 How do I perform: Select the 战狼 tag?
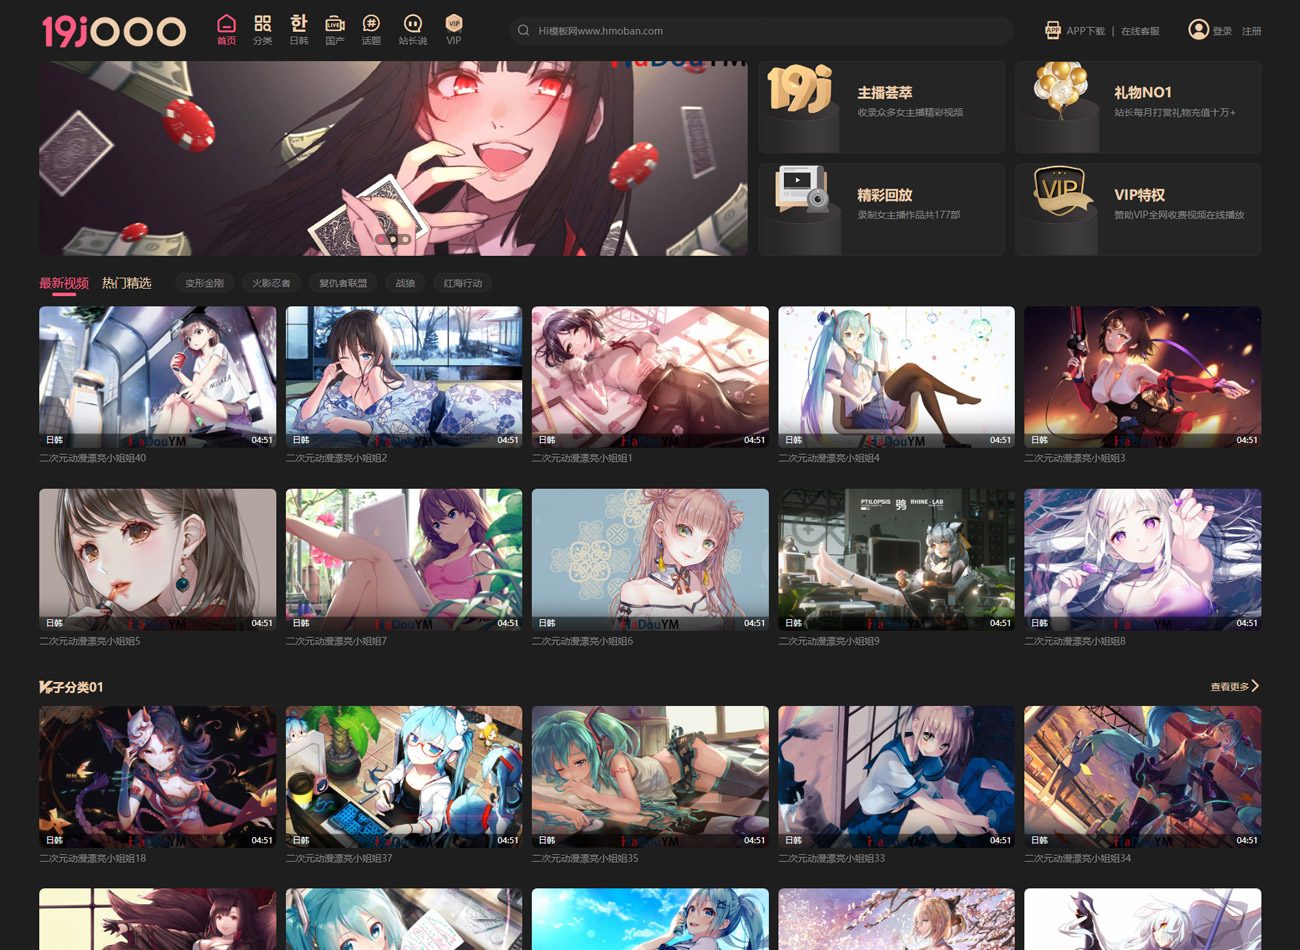click(405, 283)
